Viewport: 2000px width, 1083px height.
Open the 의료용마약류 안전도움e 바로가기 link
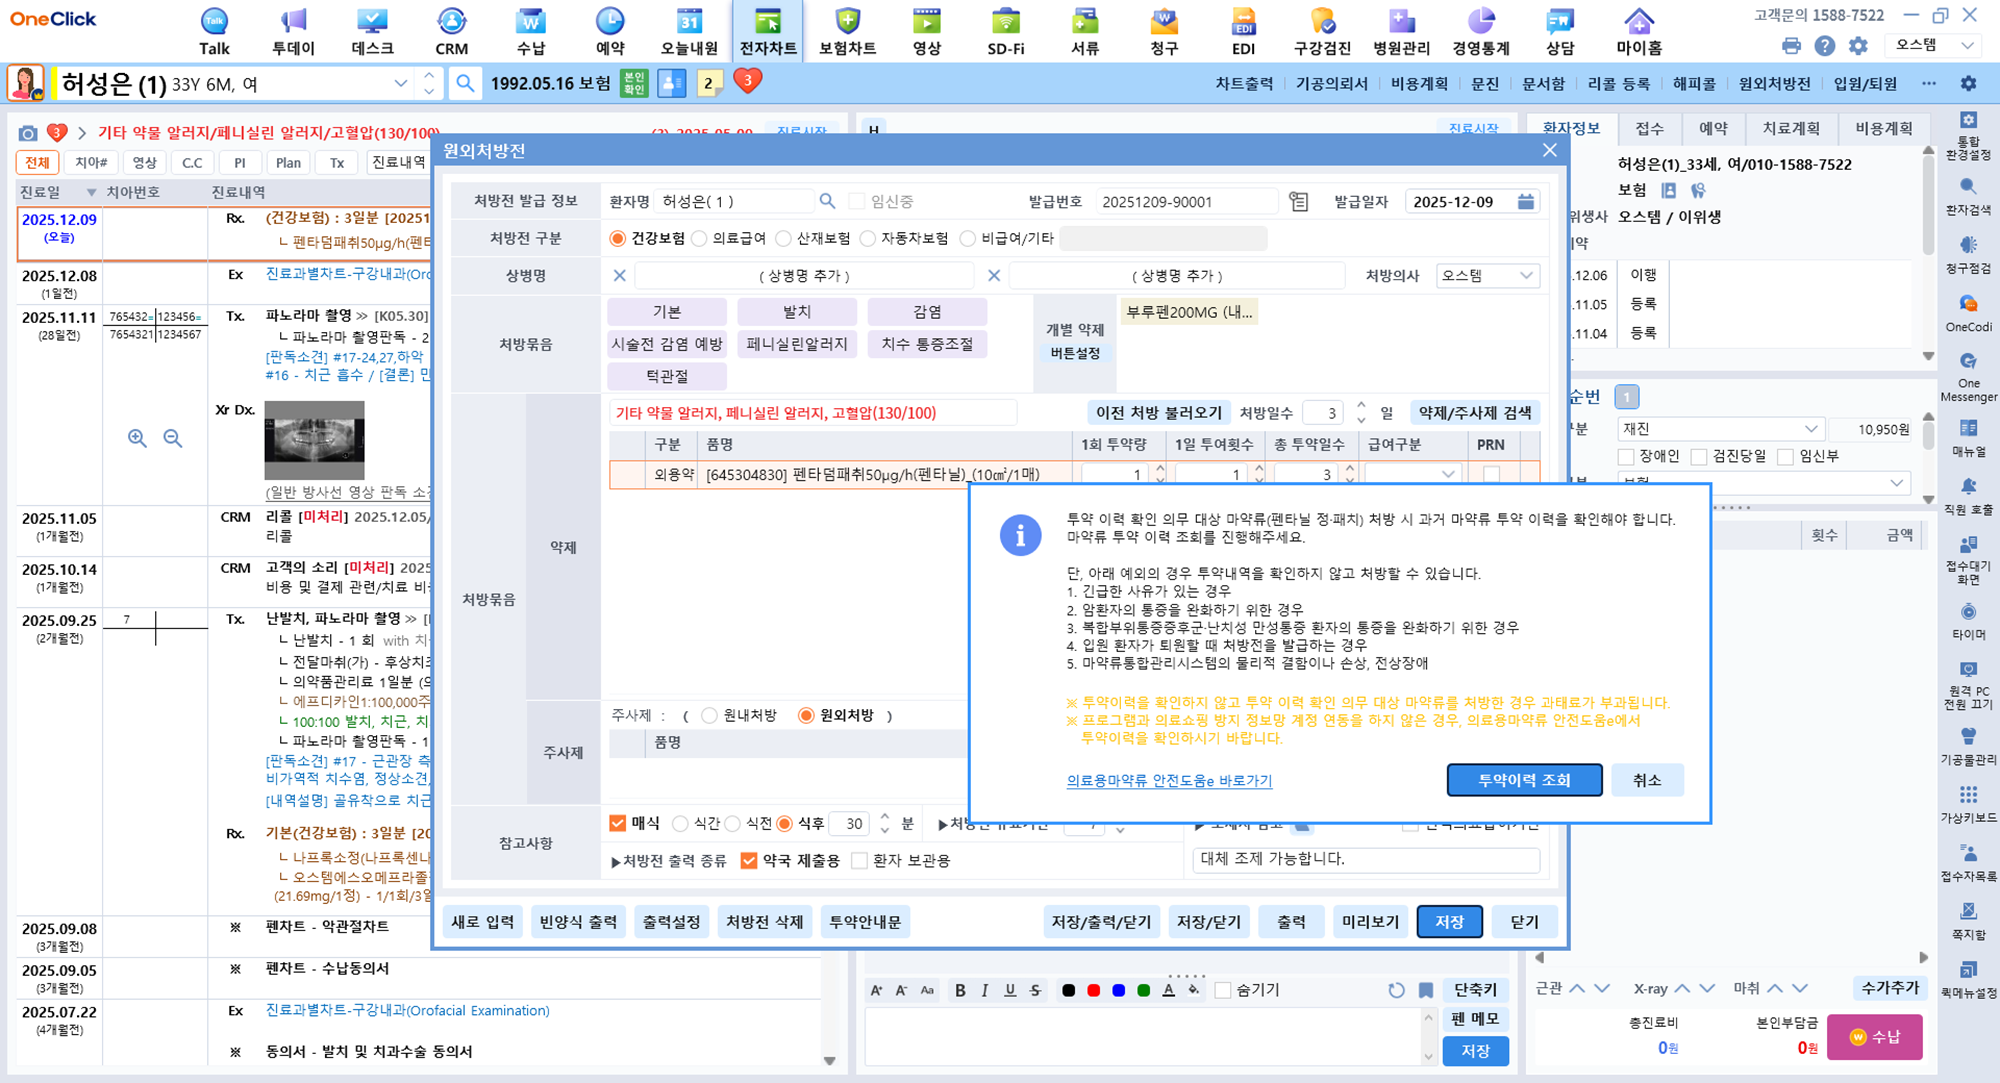pos(1168,781)
